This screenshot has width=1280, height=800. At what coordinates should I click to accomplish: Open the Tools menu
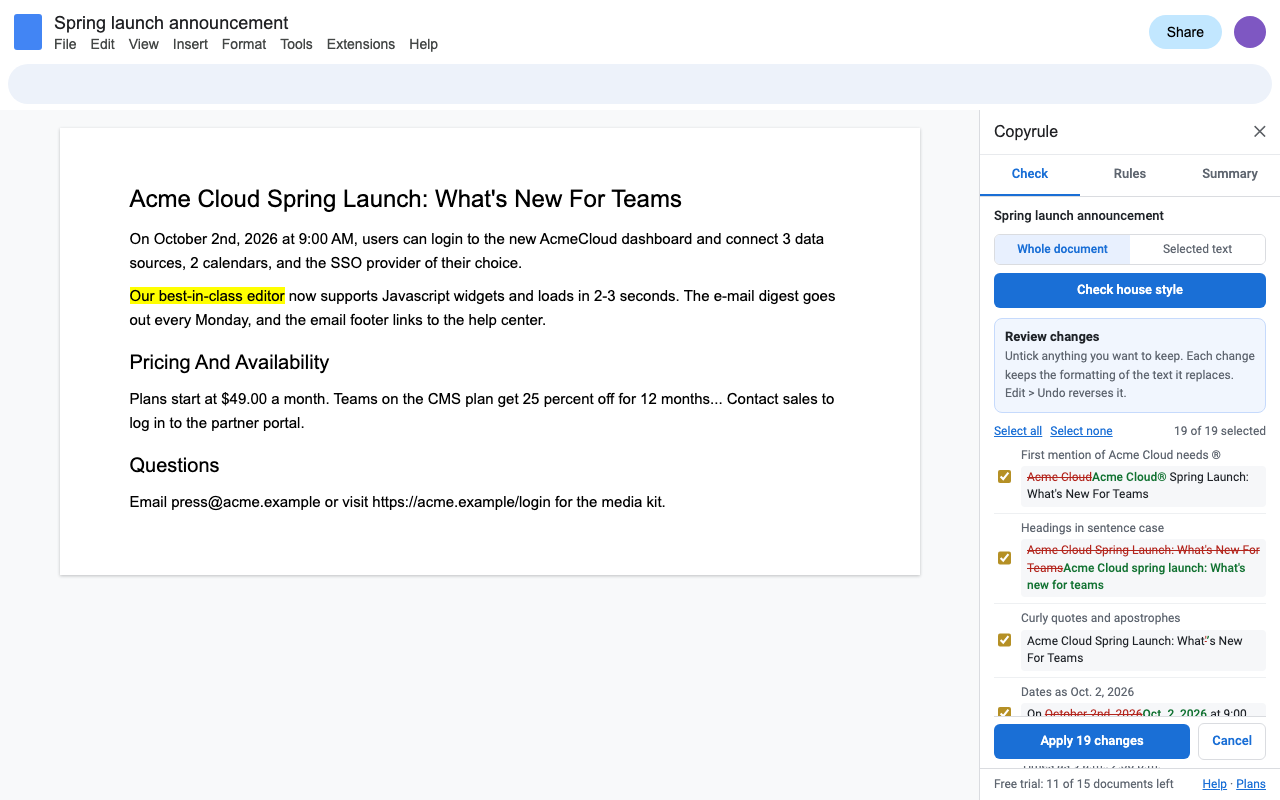pyautogui.click(x=296, y=44)
